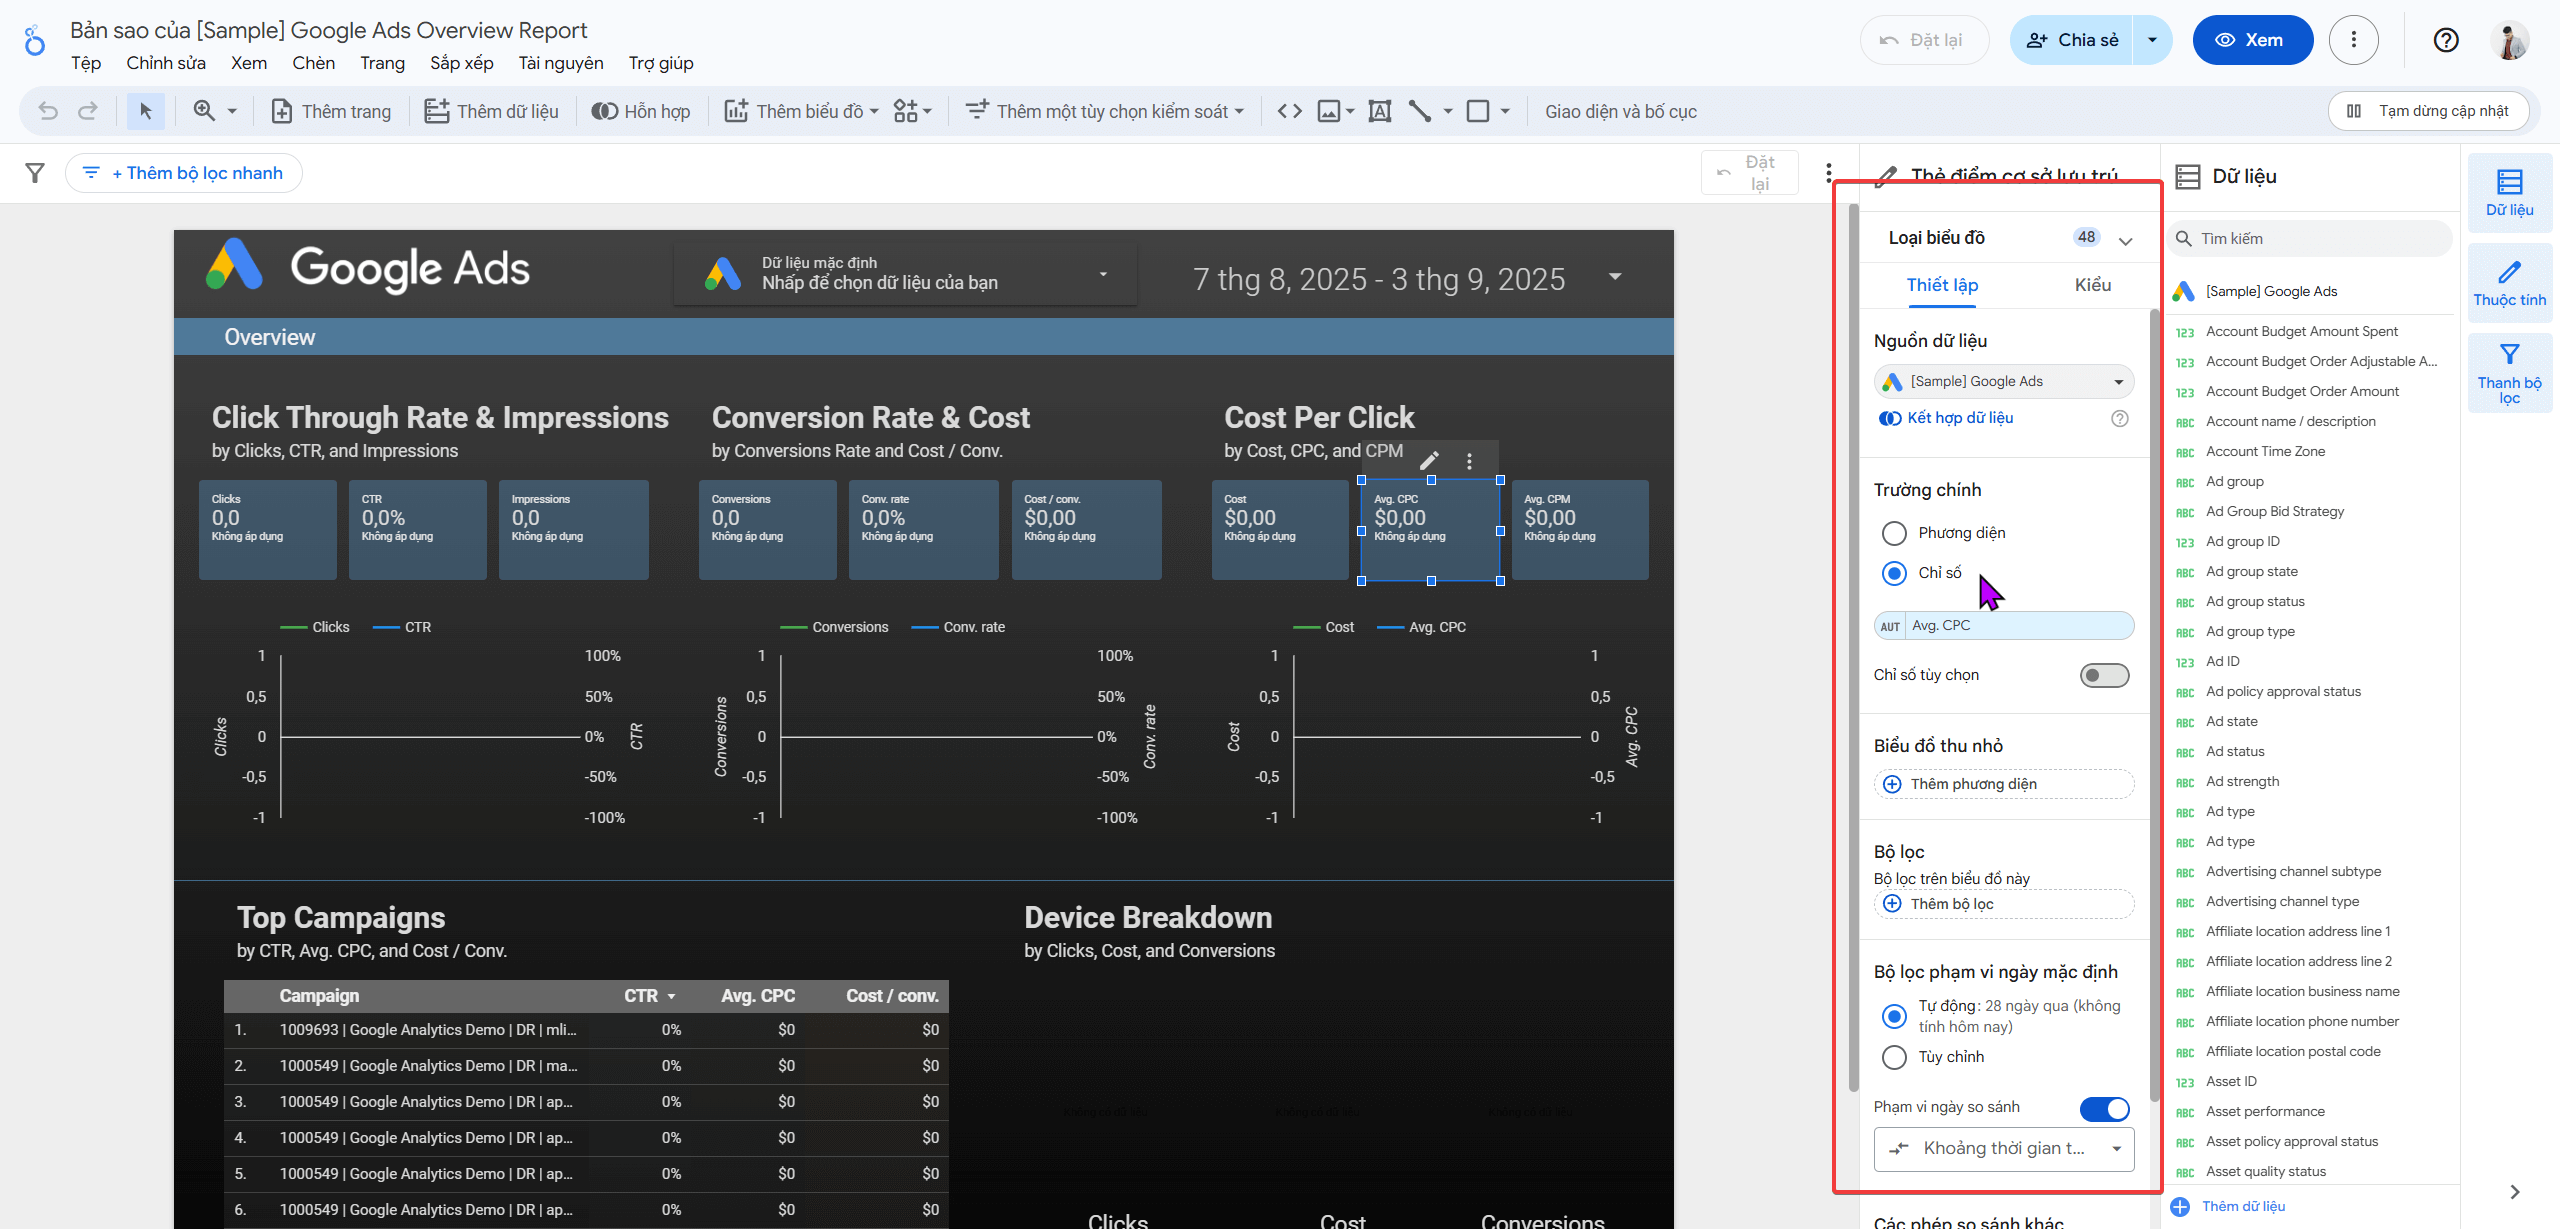Click the filter funnel icon
Viewport: 2560px width, 1229px height.
[35, 173]
